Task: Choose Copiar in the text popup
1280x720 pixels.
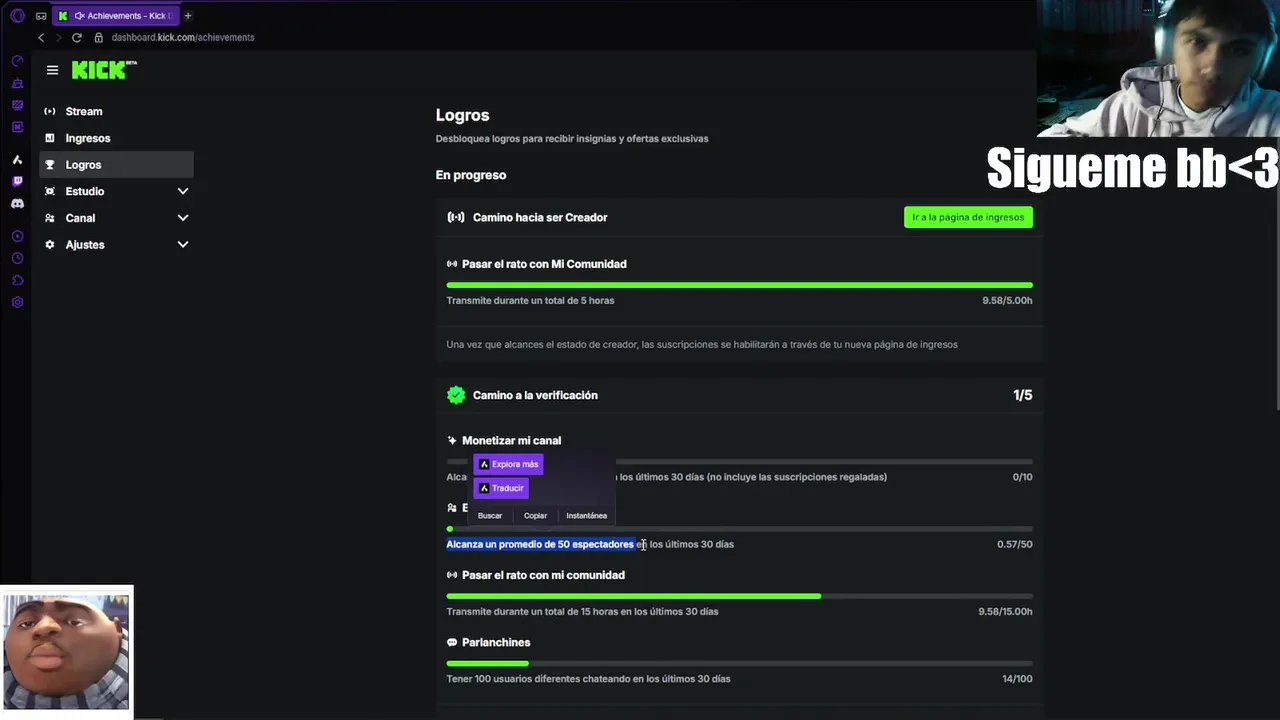Action: (x=535, y=516)
